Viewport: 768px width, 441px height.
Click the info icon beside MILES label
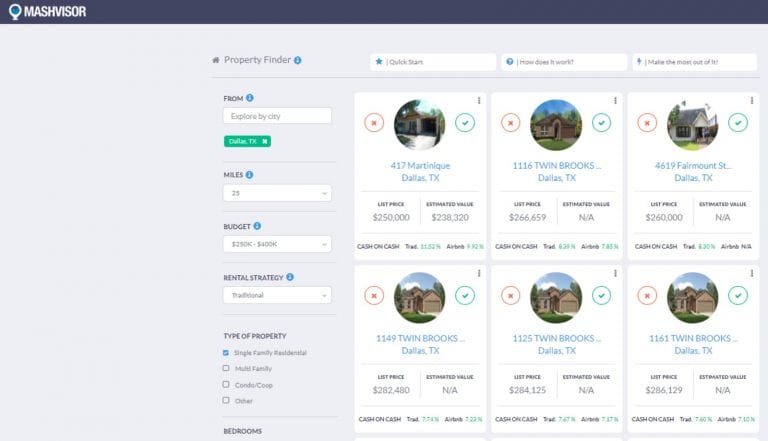tap(249, 174)
